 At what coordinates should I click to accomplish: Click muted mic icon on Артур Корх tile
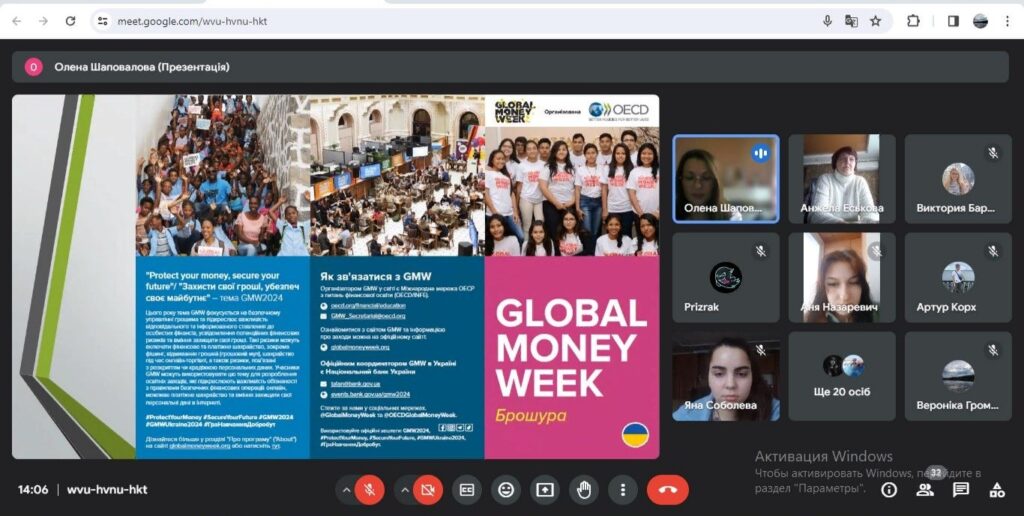pos(993,251)
